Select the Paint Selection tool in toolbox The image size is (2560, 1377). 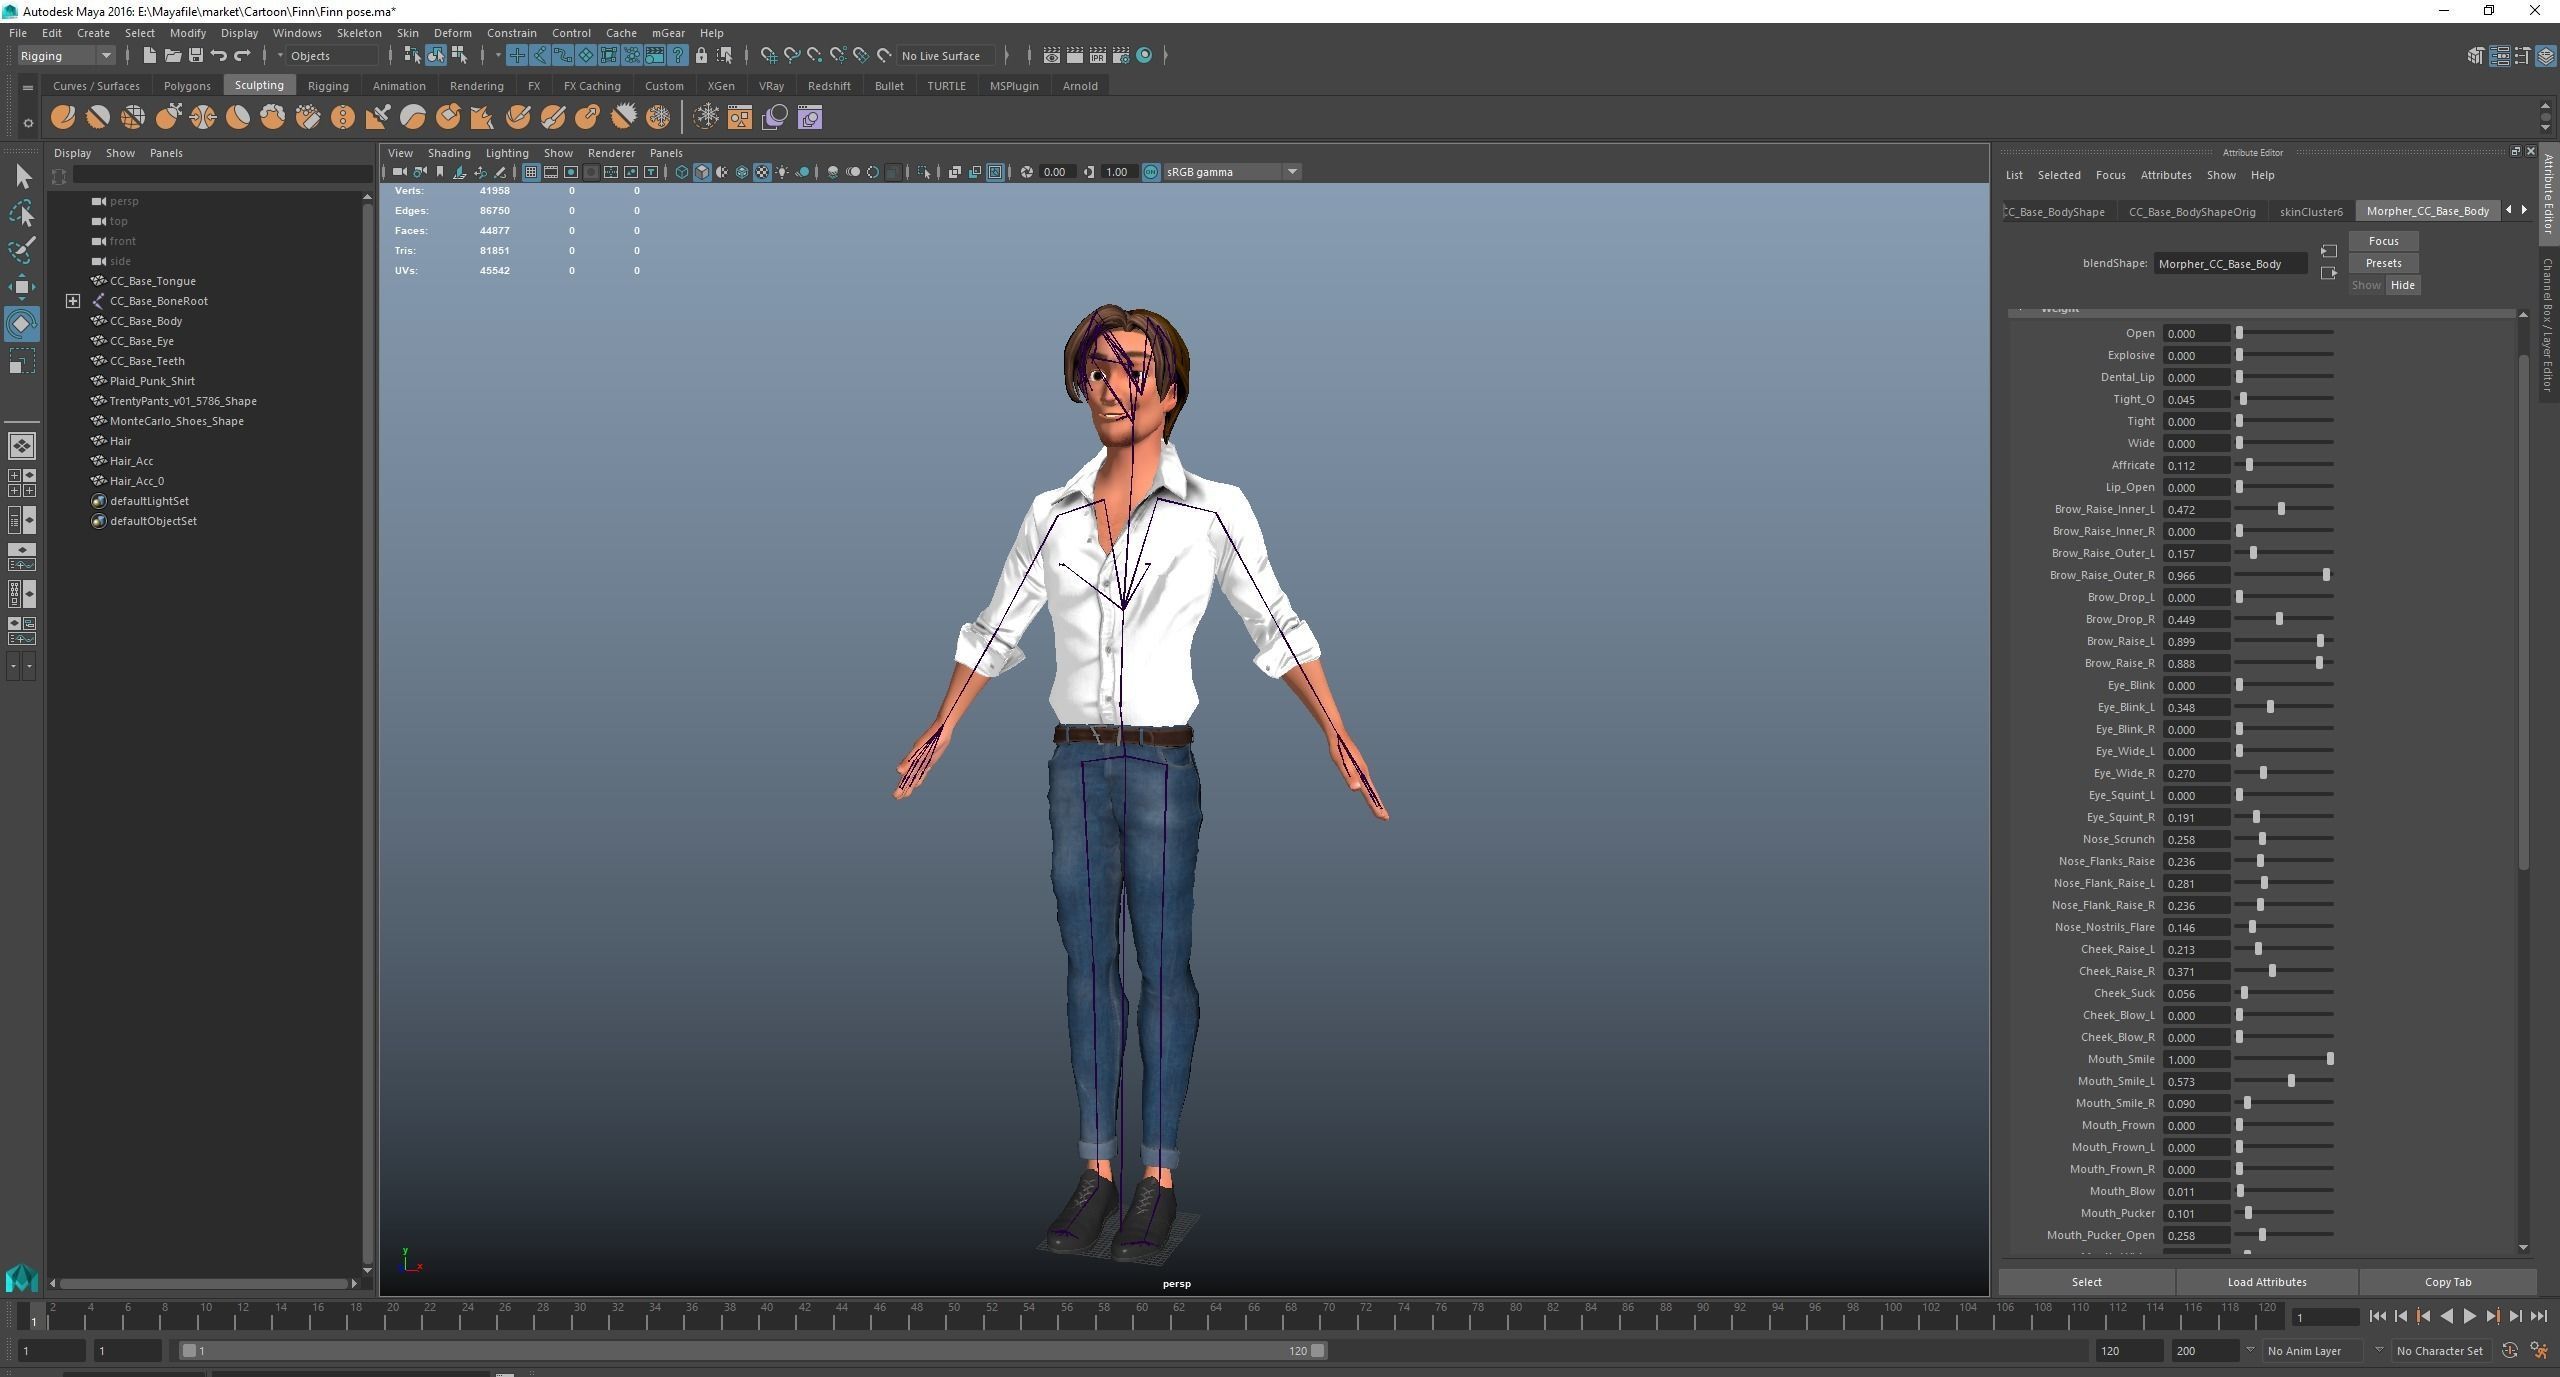pyautogui.click(x=22, y=250)
